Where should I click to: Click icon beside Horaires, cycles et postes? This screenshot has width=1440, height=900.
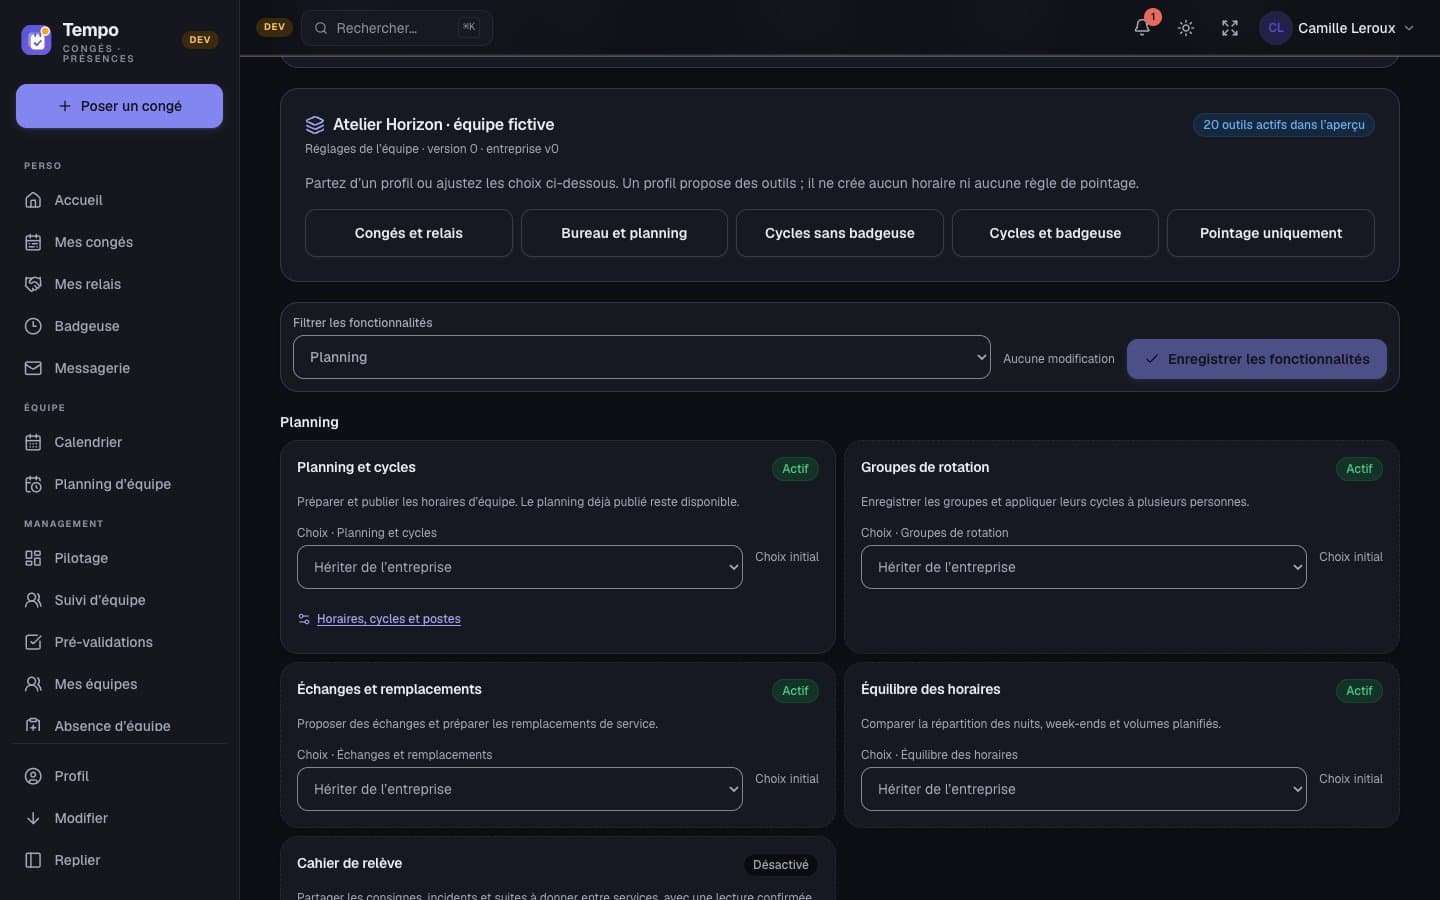tap(304, 619)
